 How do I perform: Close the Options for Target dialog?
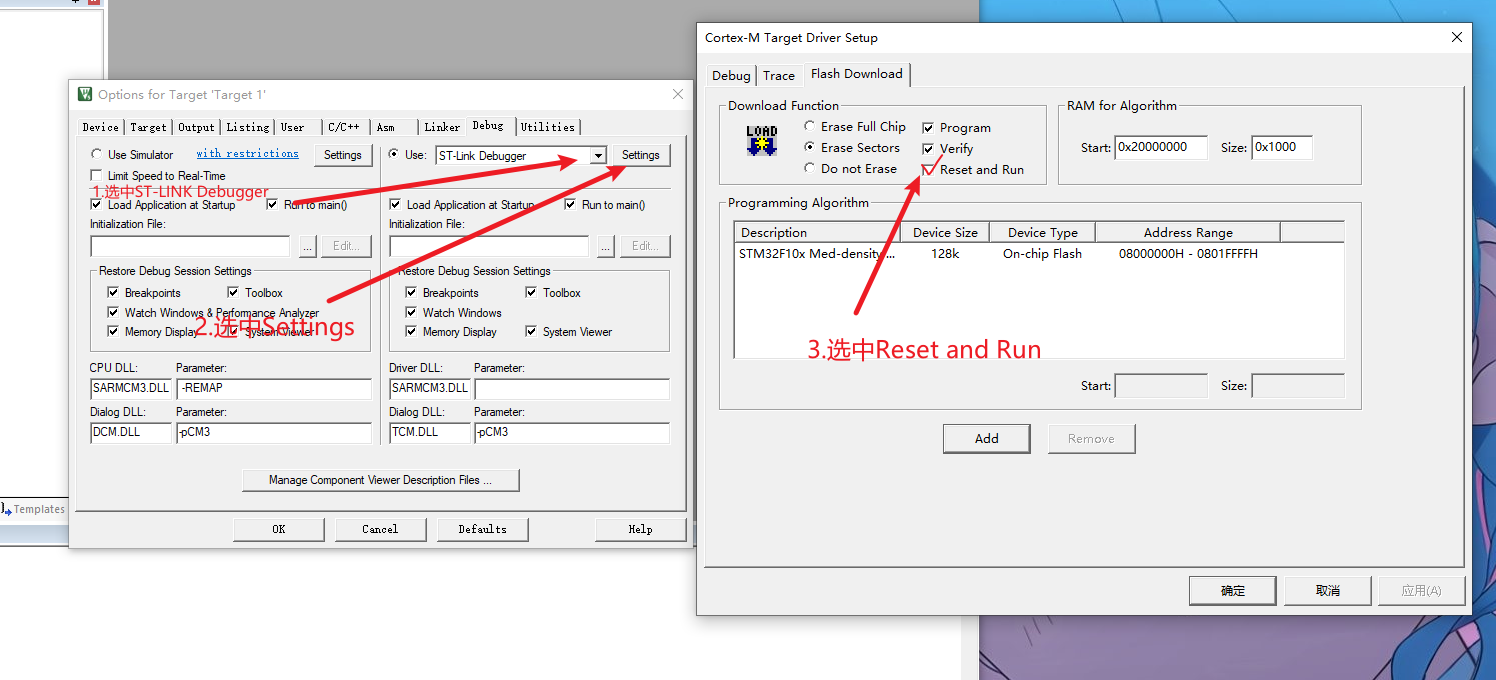tap(678, 94)
